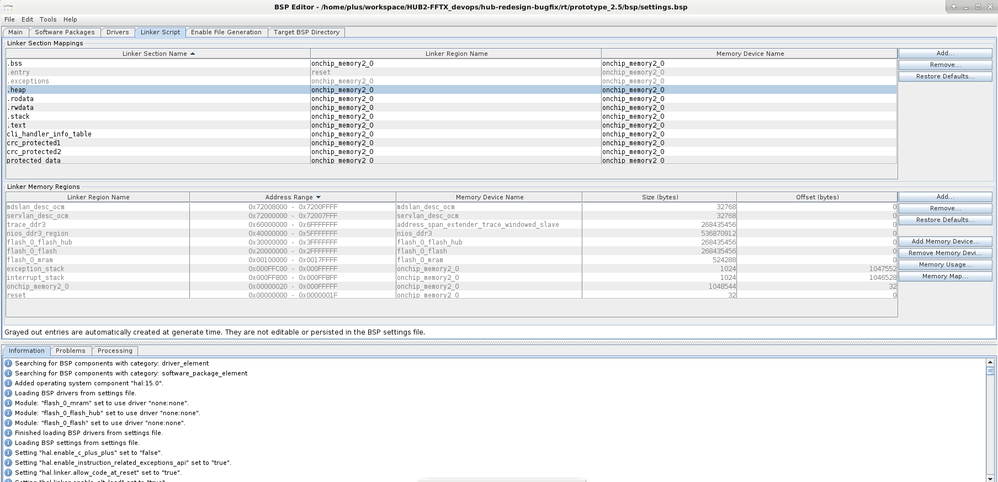
Task: Select the interrupt_stack region row
Action: tap(451, 278)
